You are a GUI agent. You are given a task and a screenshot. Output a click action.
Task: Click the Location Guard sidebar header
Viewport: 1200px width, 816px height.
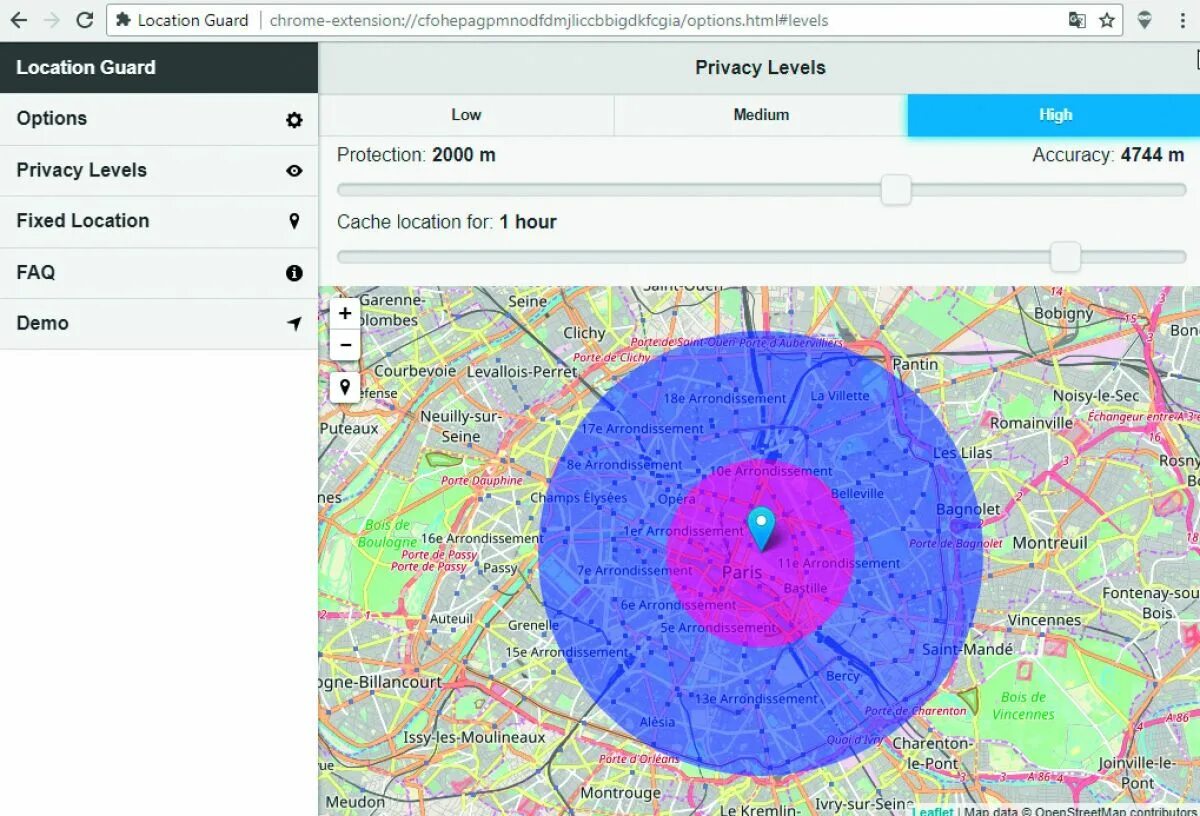(159, 67)
